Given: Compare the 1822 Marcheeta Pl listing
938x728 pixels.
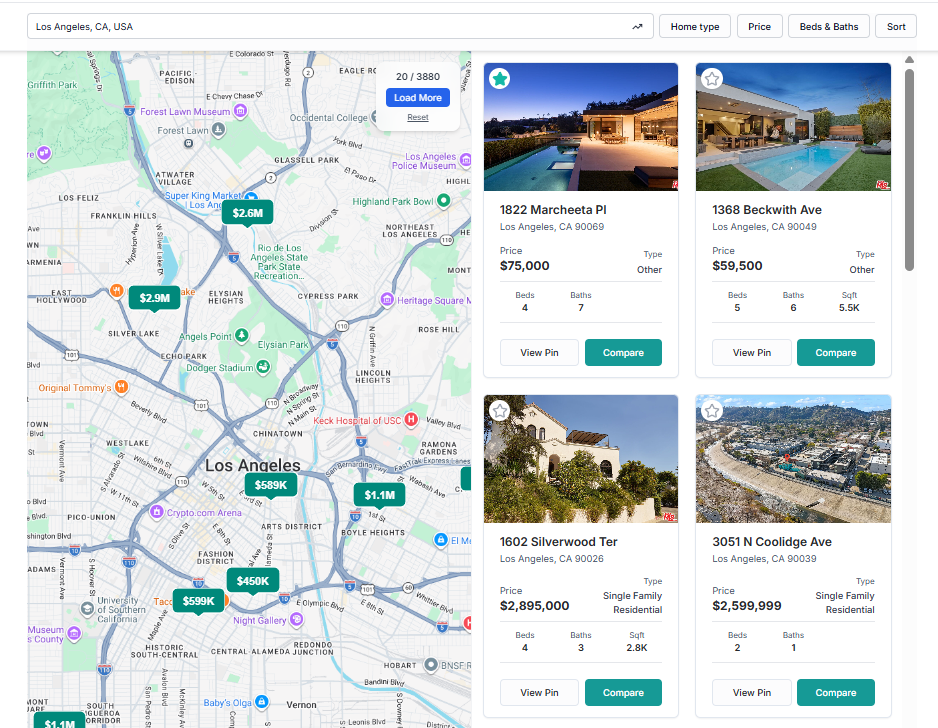Looking at the screenshot, I should (623, 352).
